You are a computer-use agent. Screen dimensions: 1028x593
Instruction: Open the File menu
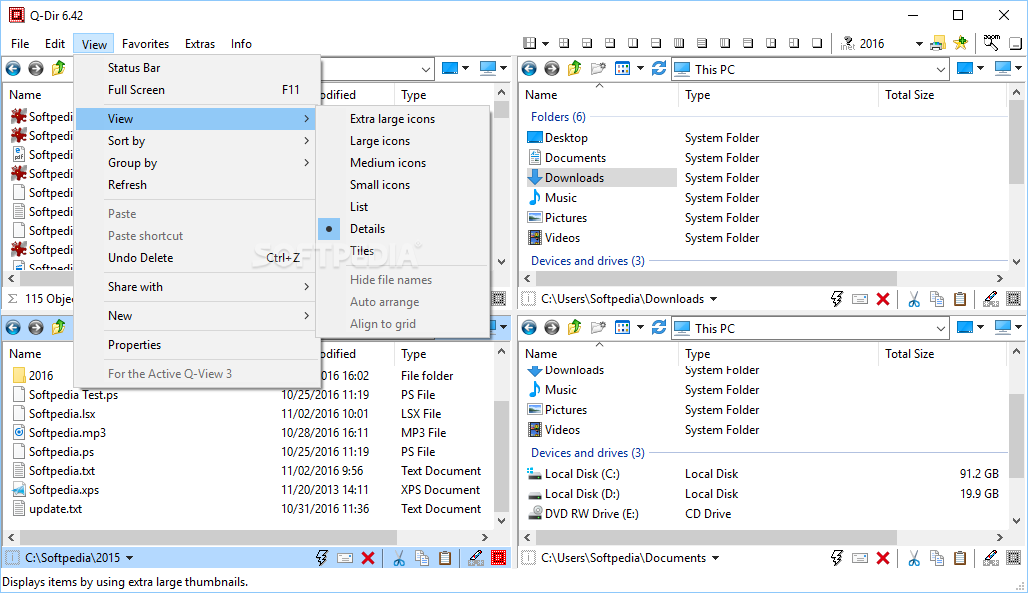click(20, 44)
